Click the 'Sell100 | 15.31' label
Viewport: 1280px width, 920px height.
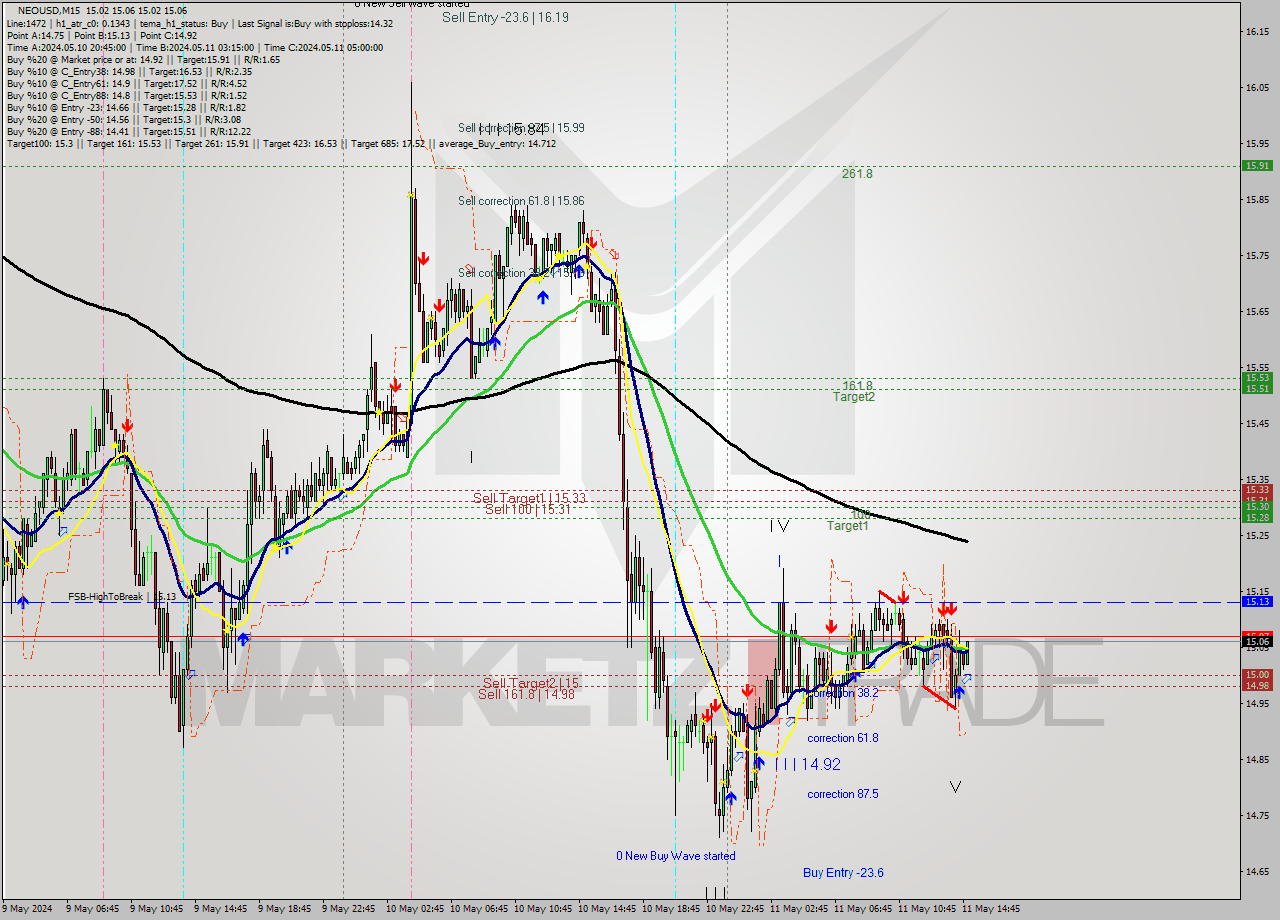tap(527, 509)
